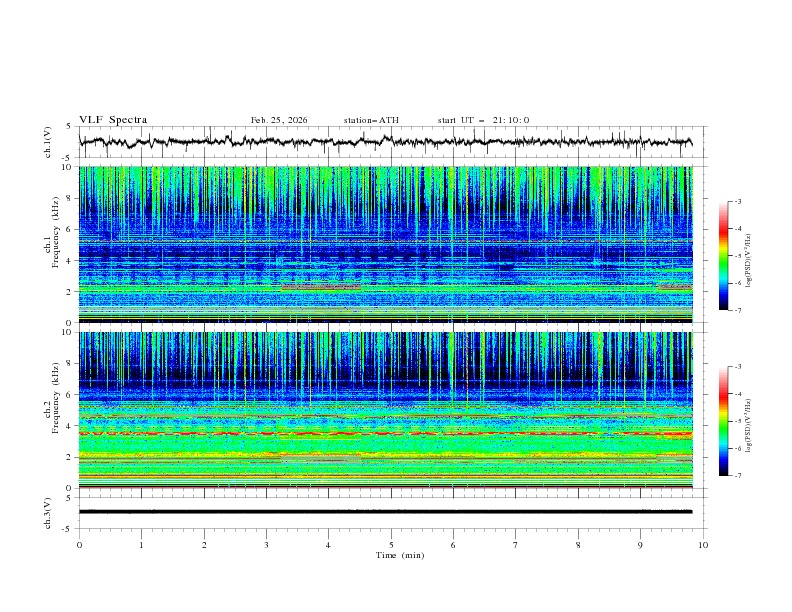Click the "VLF Spectra" plot title

tap(113, 120)
